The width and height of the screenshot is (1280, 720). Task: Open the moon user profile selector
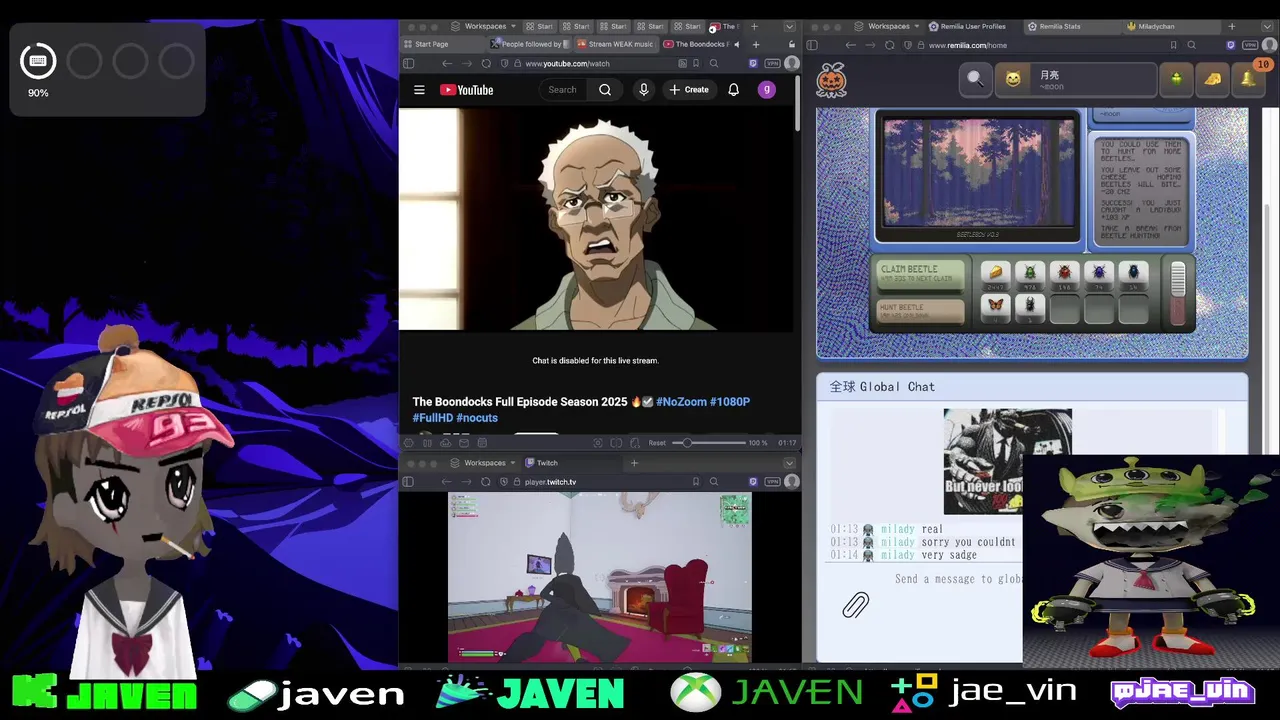(1076, 79)
